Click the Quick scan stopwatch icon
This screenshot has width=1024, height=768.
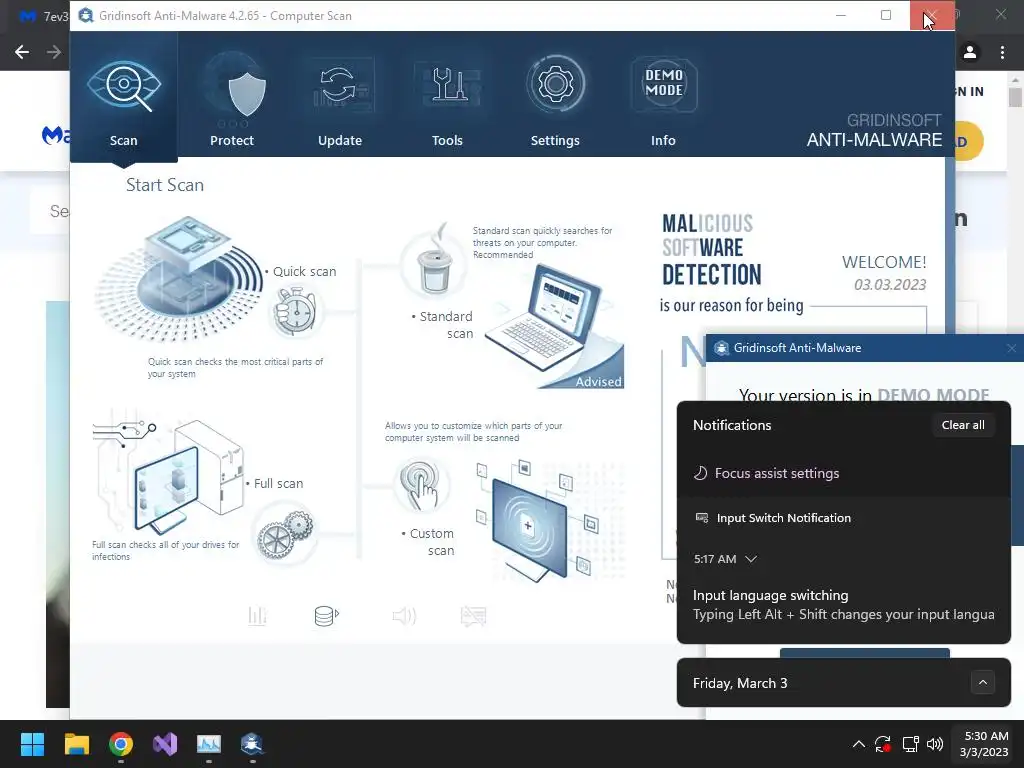(296, 312)
